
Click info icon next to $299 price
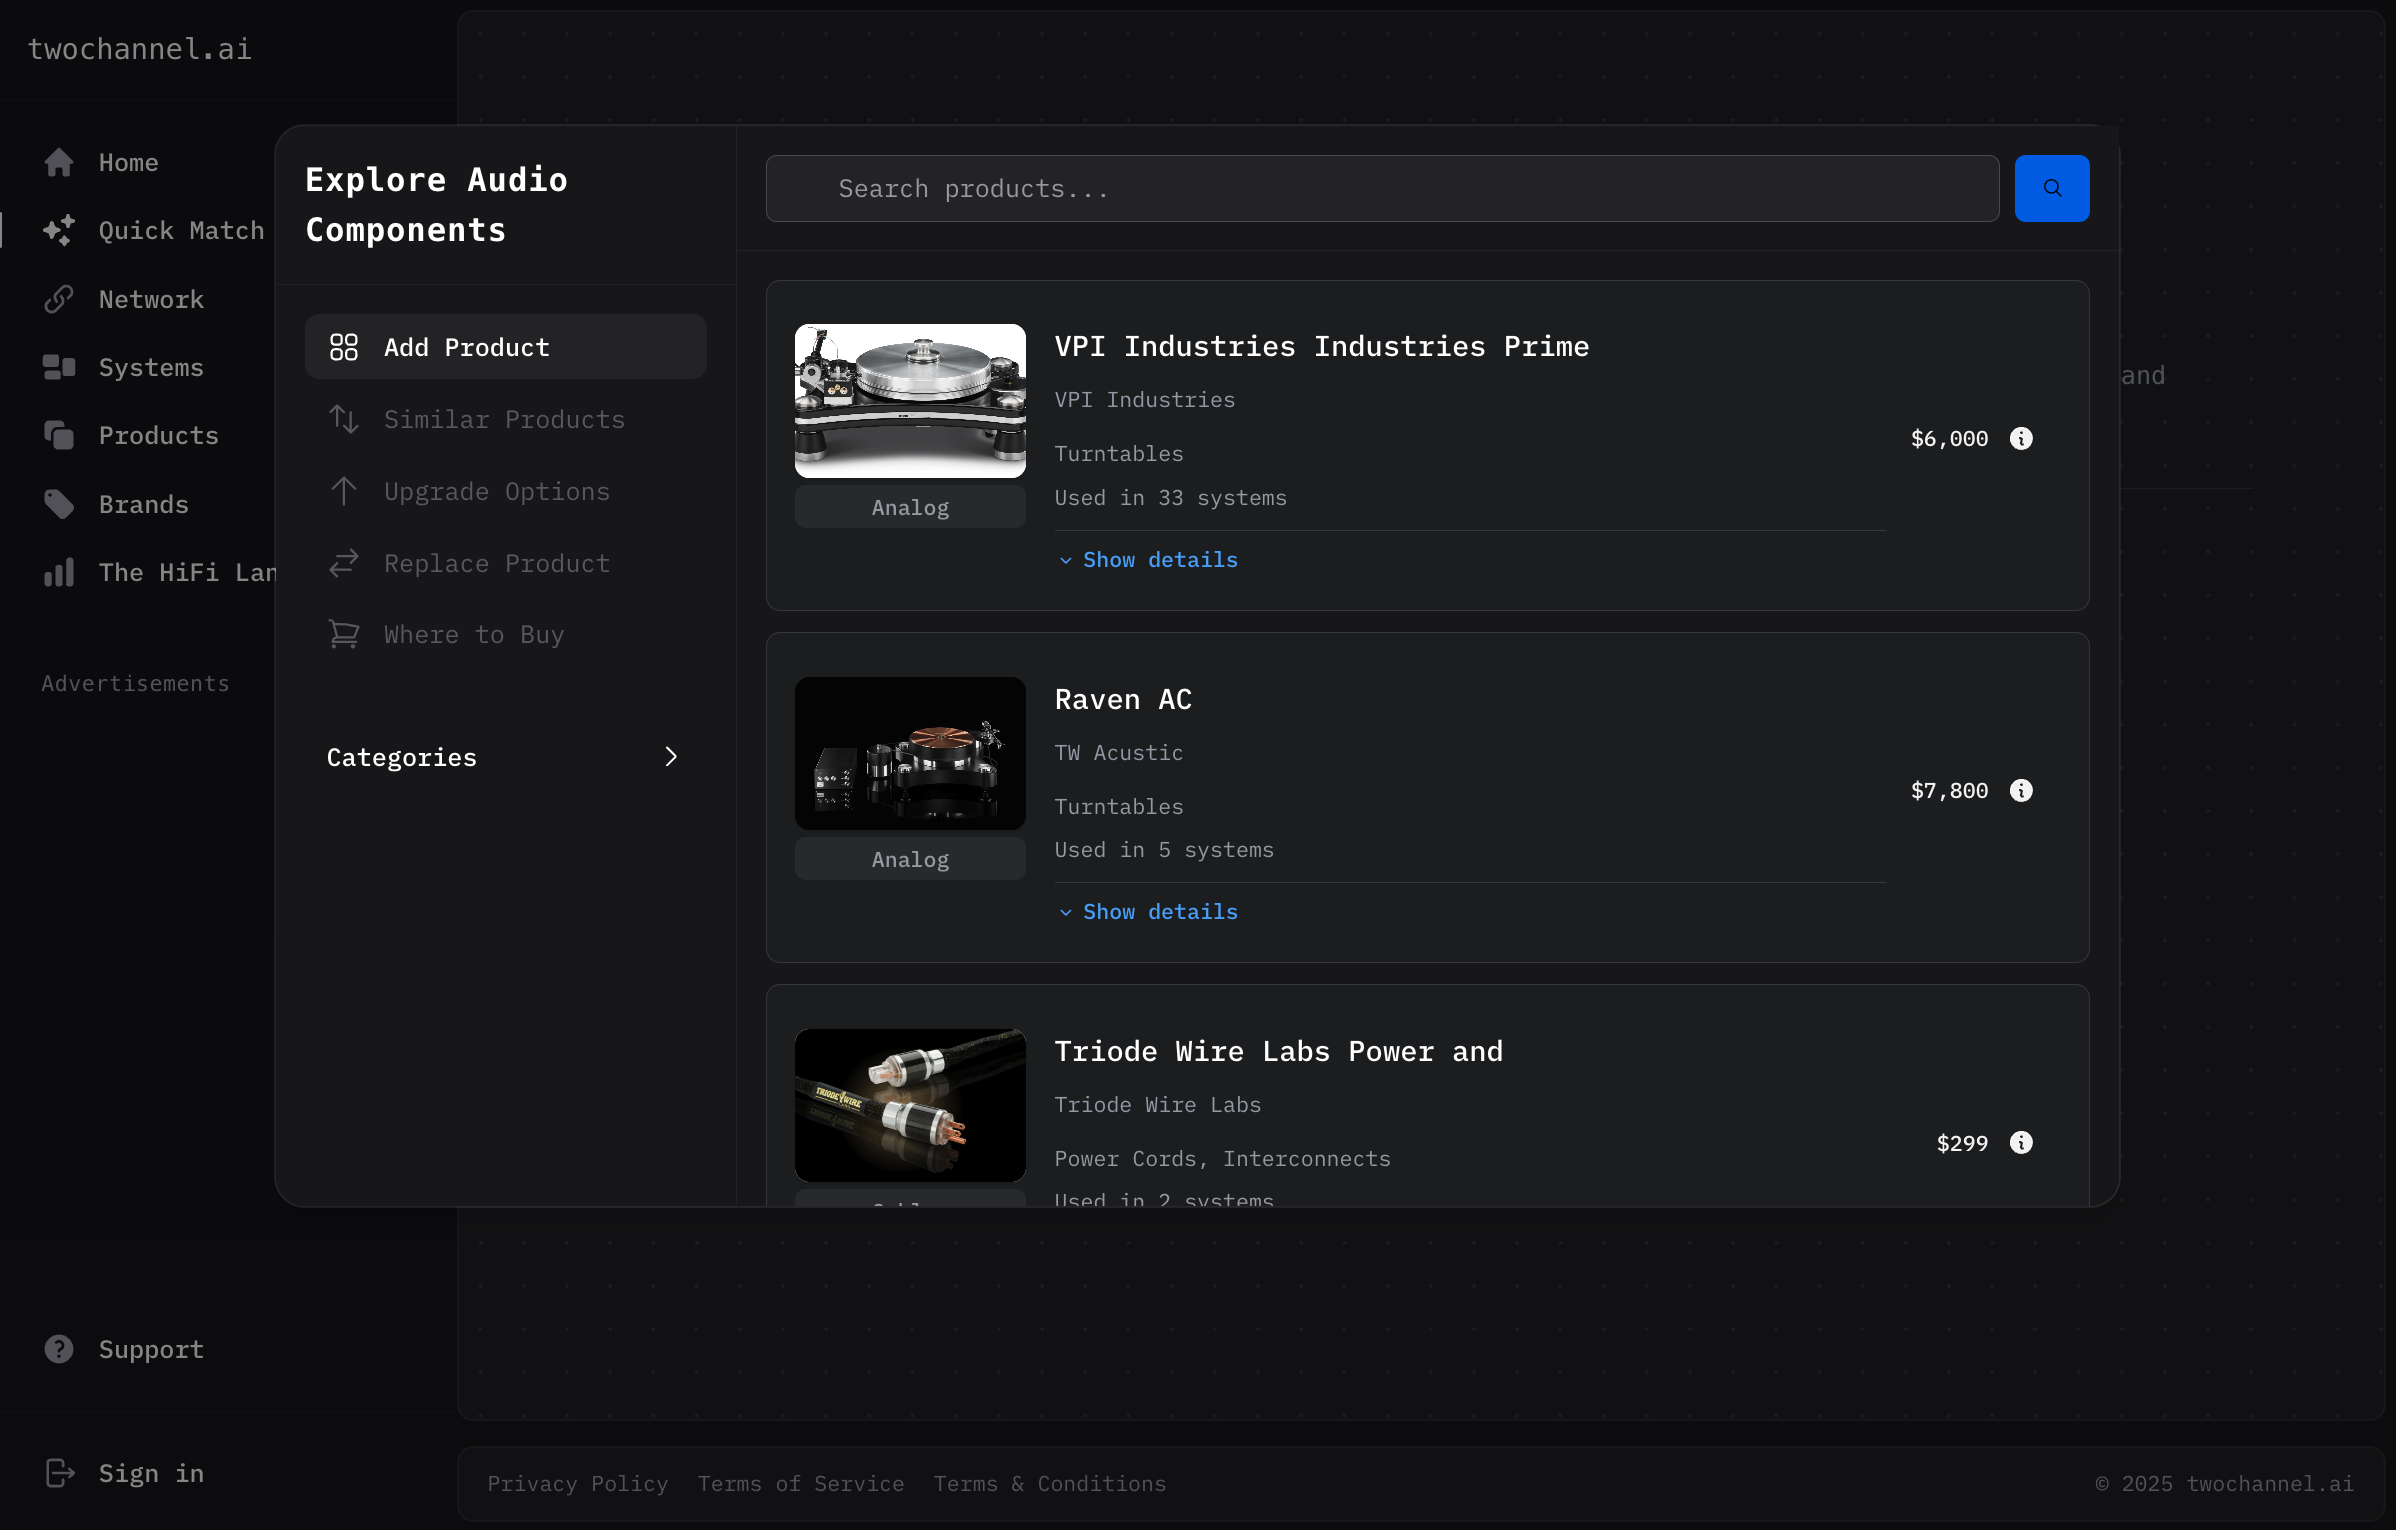point(2021,1142)
